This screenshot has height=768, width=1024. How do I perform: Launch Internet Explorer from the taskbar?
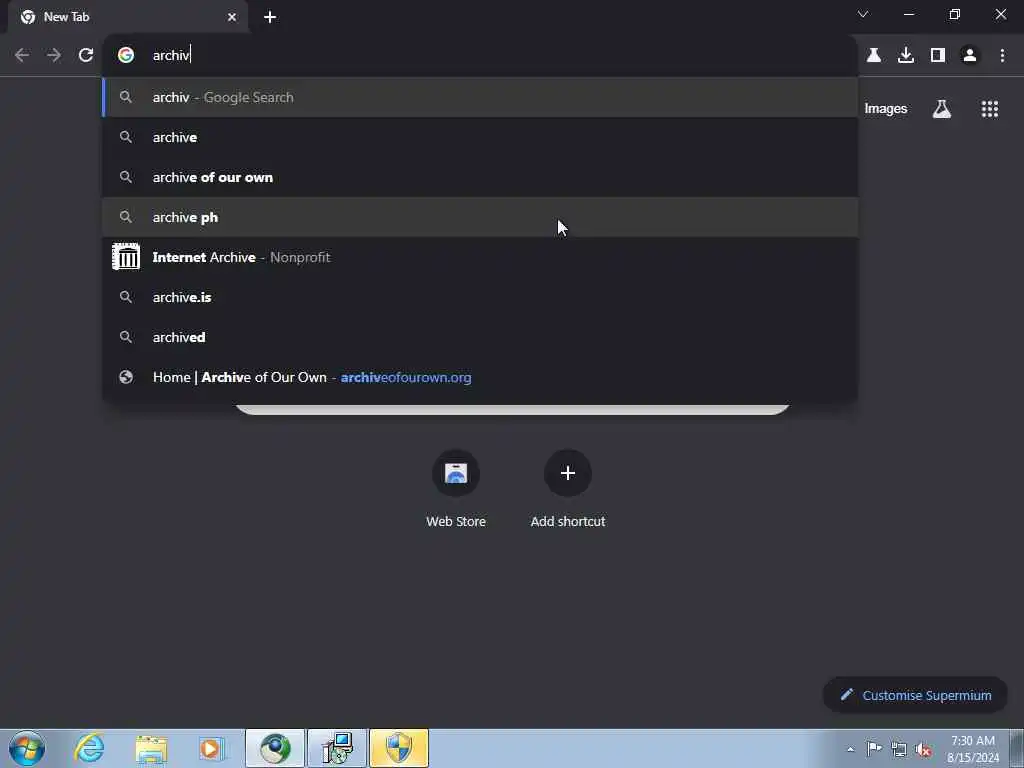click(x=89, y=748)
